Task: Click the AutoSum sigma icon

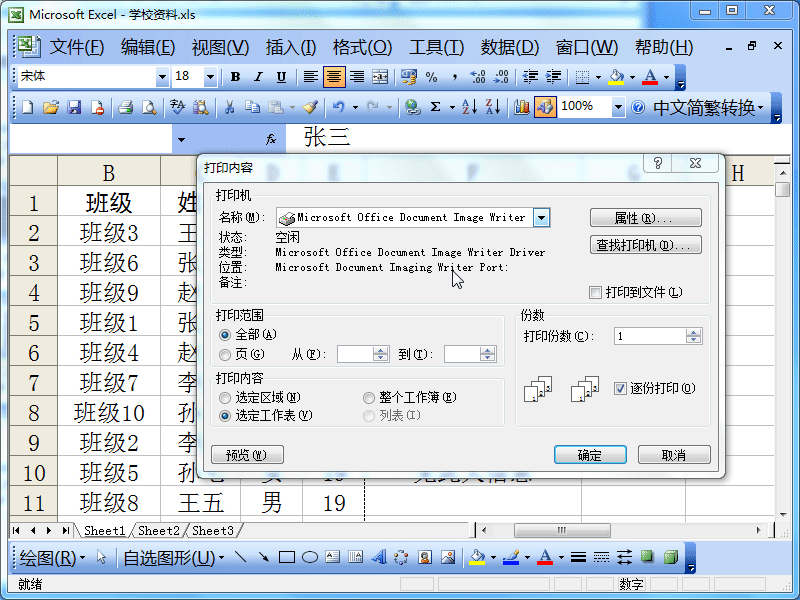Action: tap(435, 107)
